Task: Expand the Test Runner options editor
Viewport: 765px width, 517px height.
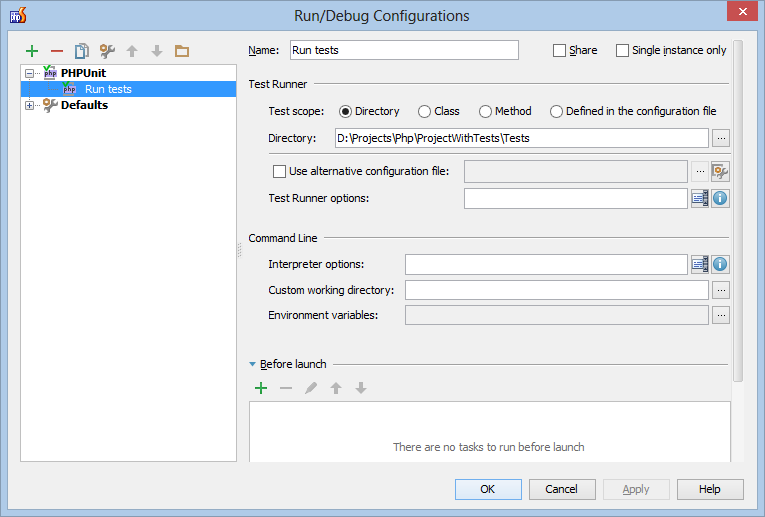Action: click(x=700, y=198)
